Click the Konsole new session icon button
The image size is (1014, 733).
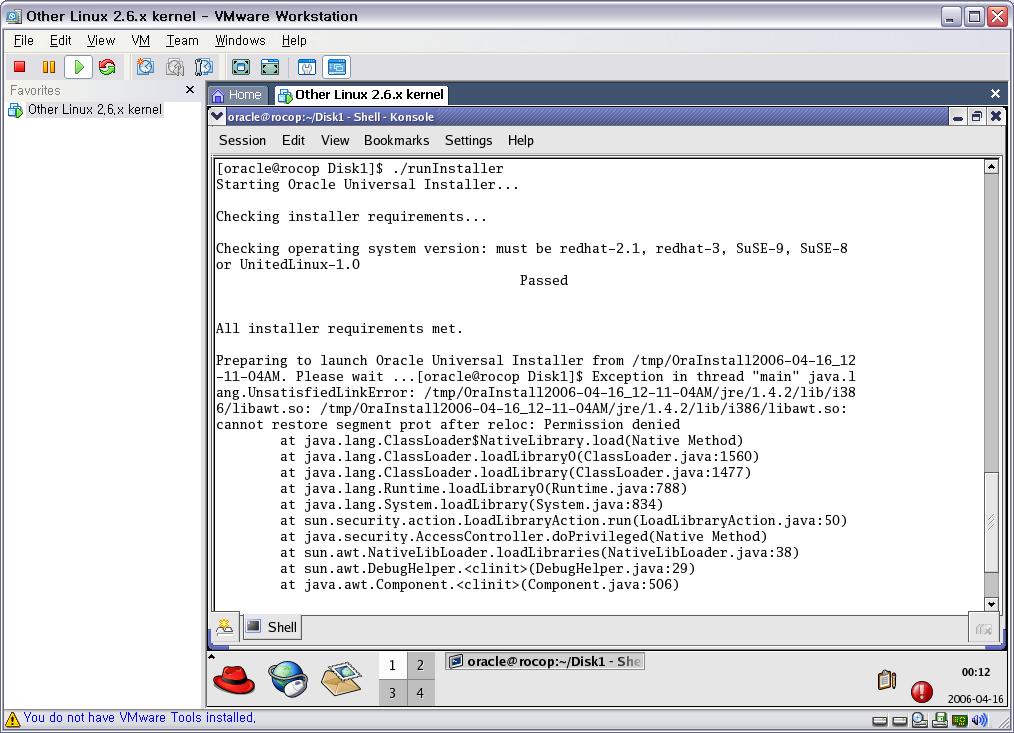[x=224, y=627]
